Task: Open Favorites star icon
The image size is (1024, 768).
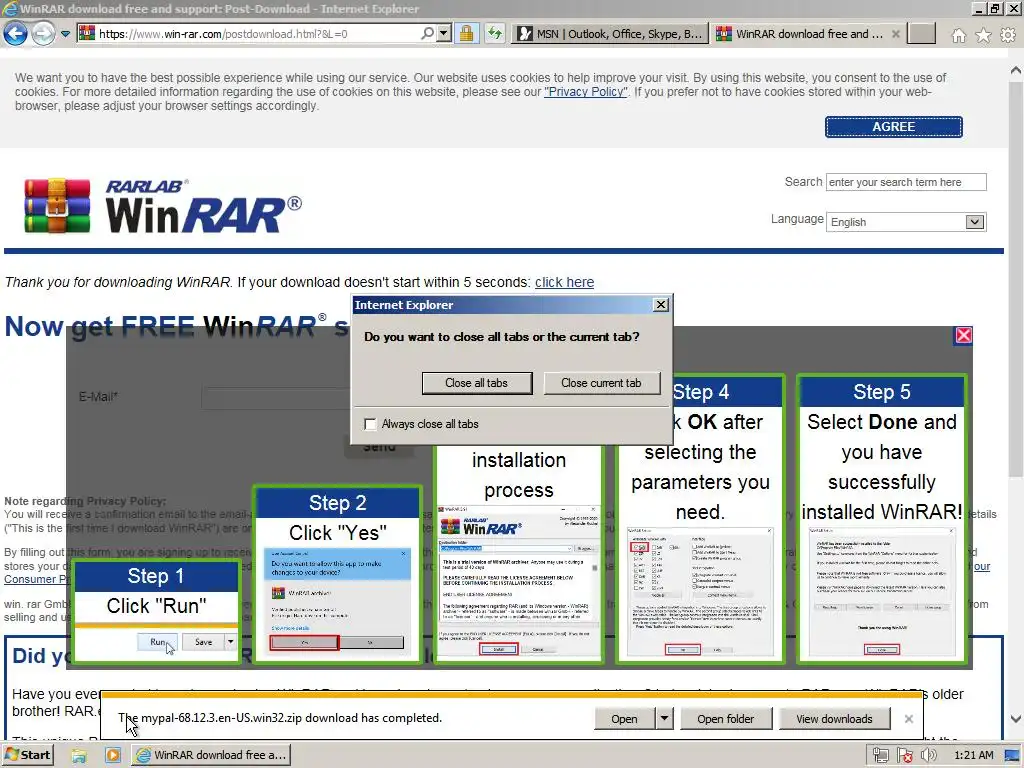Action: coord(983,35)
